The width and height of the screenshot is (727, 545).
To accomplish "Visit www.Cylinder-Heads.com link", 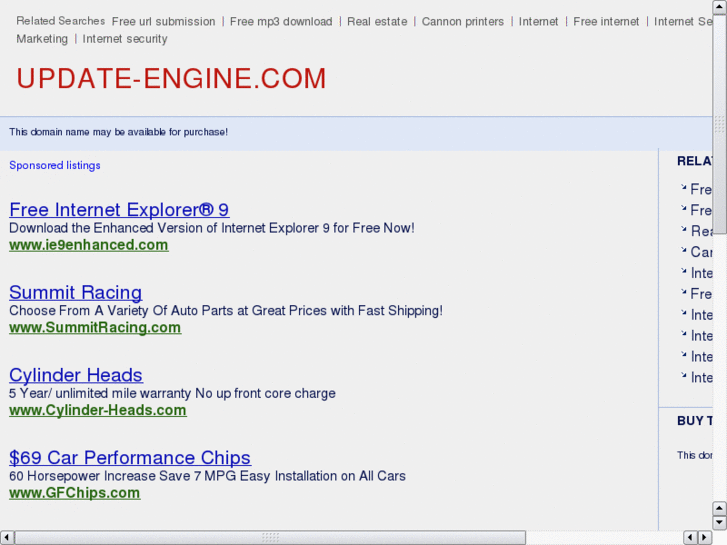I will click(98, 410).
